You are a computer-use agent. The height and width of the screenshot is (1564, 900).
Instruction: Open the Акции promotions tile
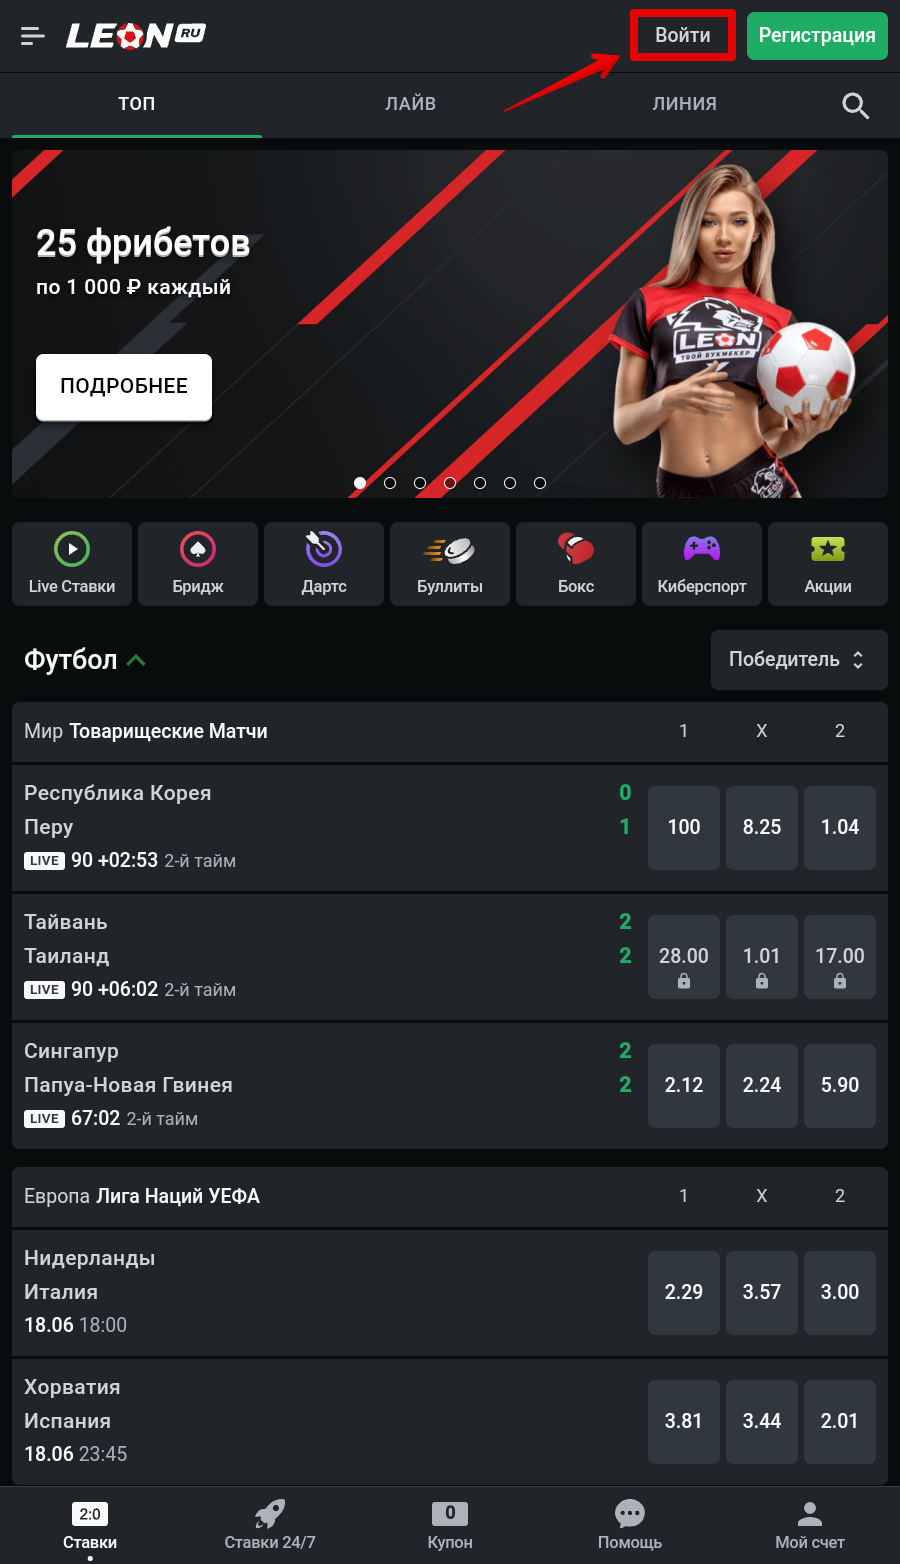(x=828, y=564)
